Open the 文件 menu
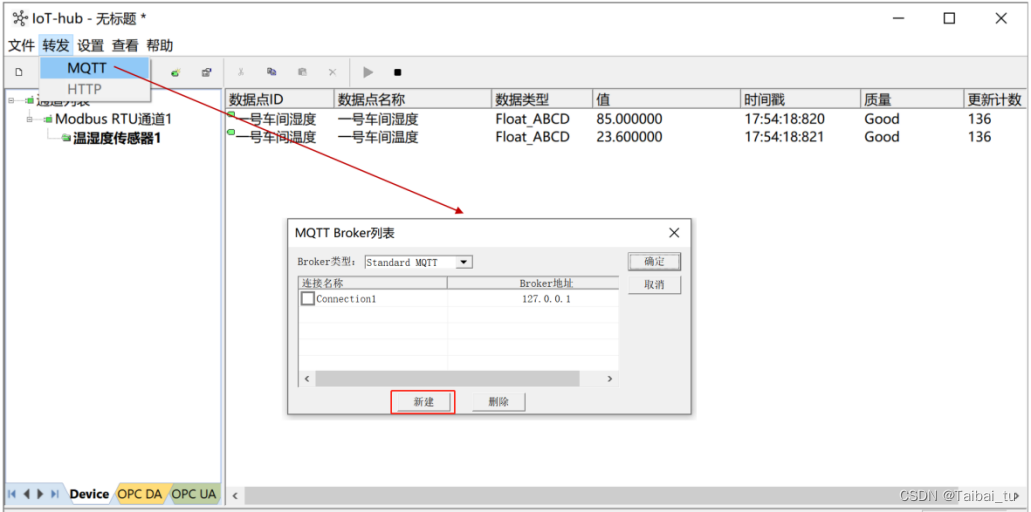This screenshot has height=512, width=1031. tap(21, 45)
